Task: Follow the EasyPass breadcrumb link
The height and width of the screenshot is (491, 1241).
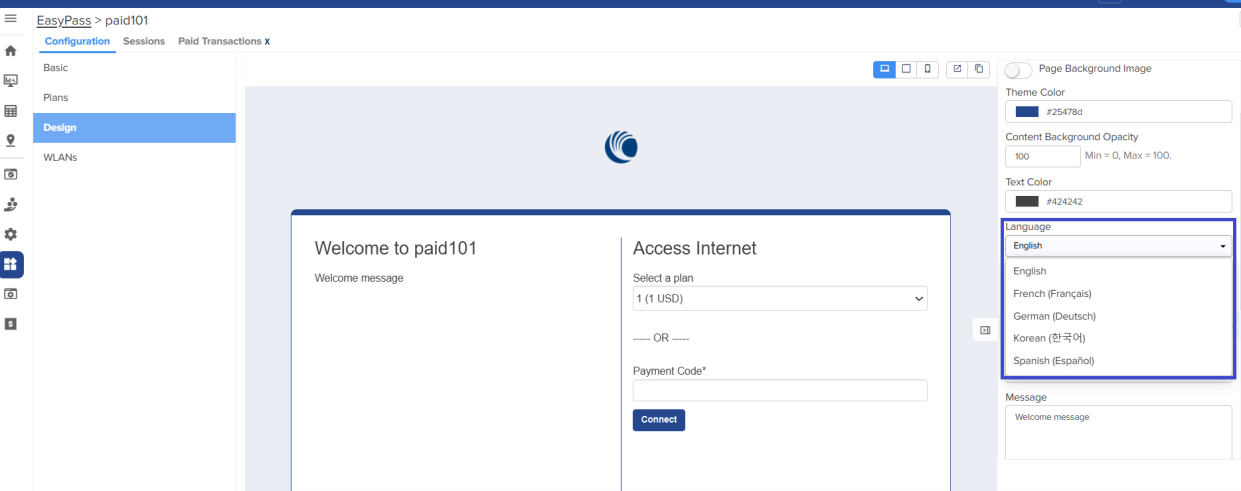Action: coord(64,20)
